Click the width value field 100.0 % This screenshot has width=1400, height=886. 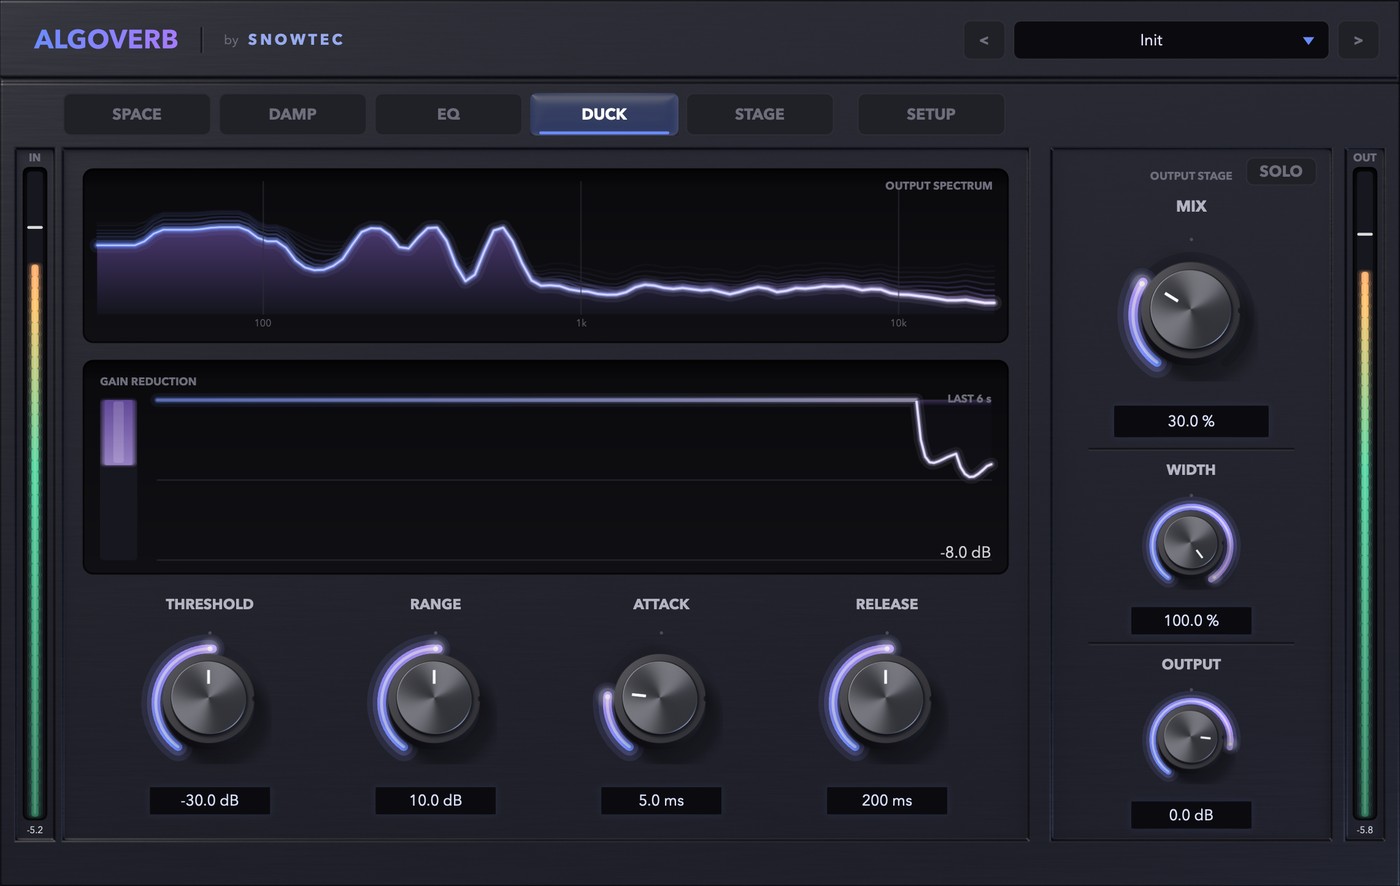1191,620
